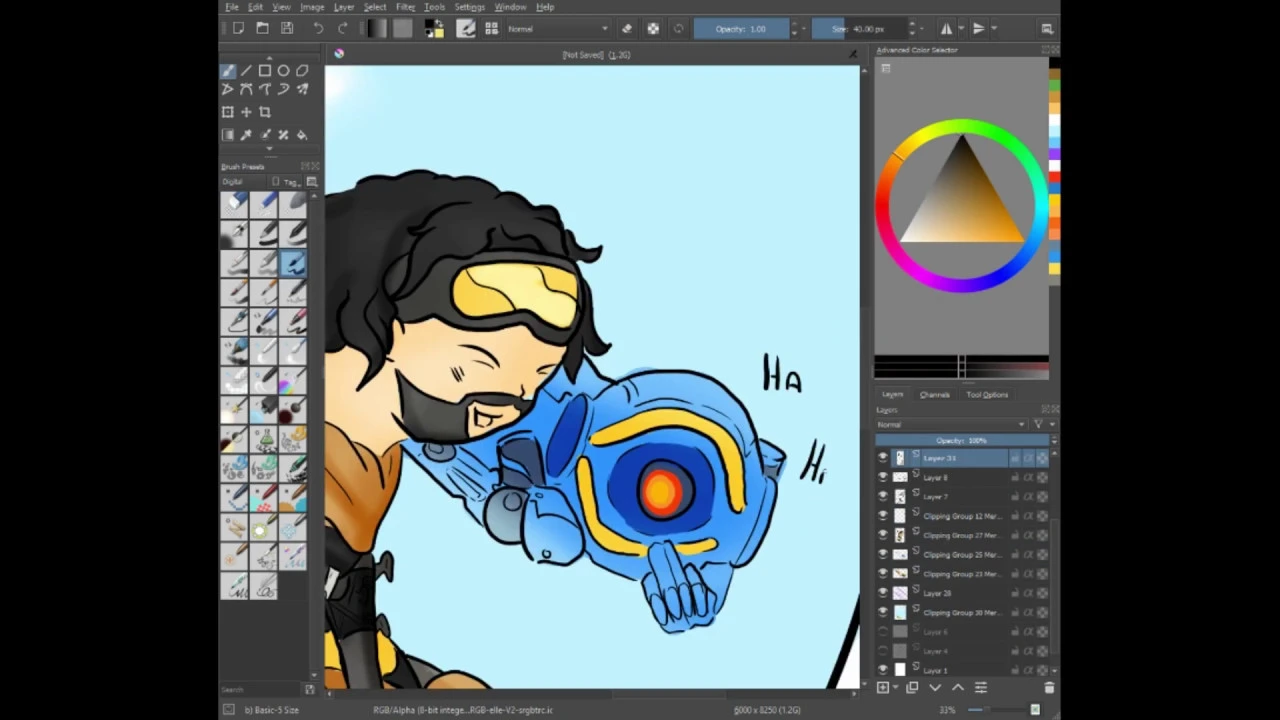1280x720 pixels.
Task: Select the Smart Patch tool
Action: [x=283, y=135]
